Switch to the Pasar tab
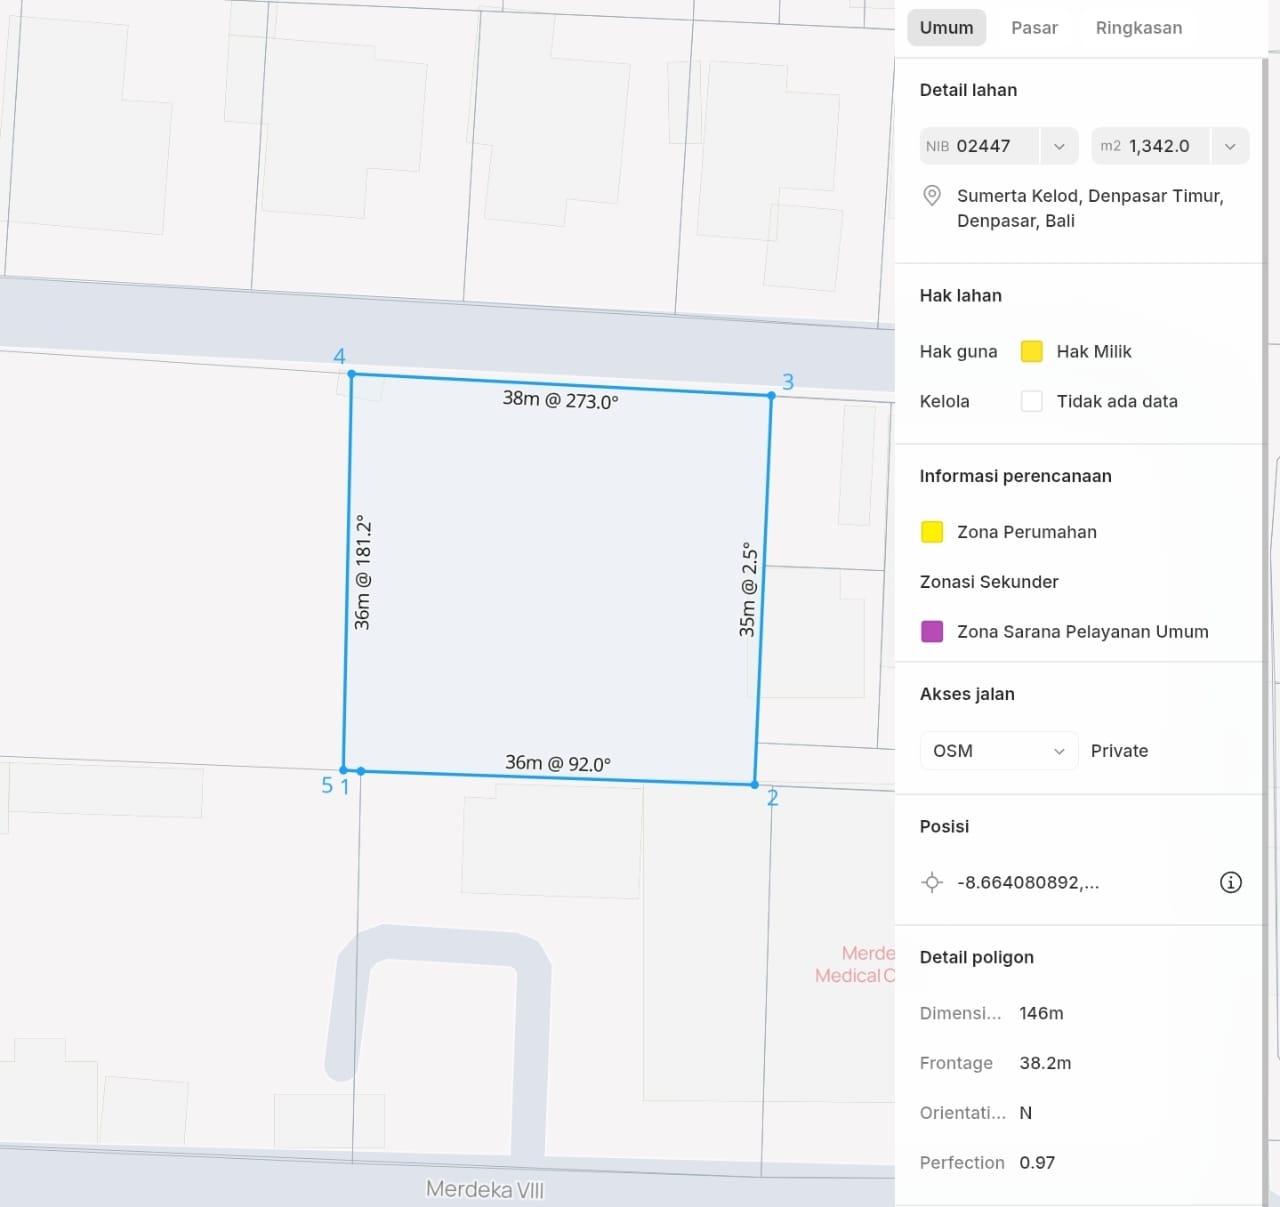Viewport: 1280px width, 1207px height. (1034, 28)
